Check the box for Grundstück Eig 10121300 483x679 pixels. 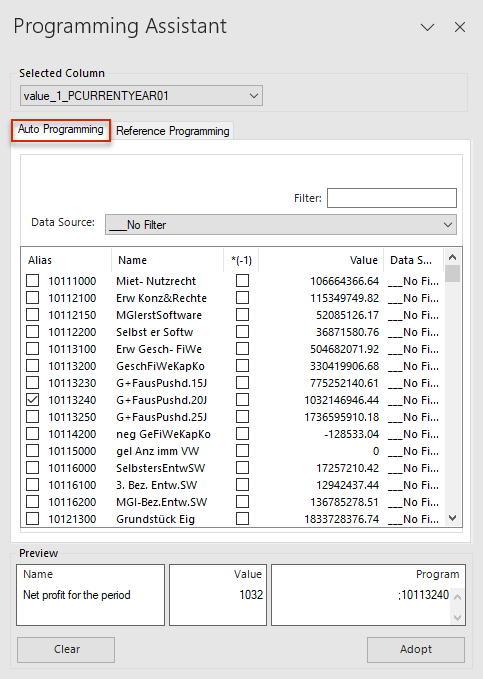coord(32,518)
